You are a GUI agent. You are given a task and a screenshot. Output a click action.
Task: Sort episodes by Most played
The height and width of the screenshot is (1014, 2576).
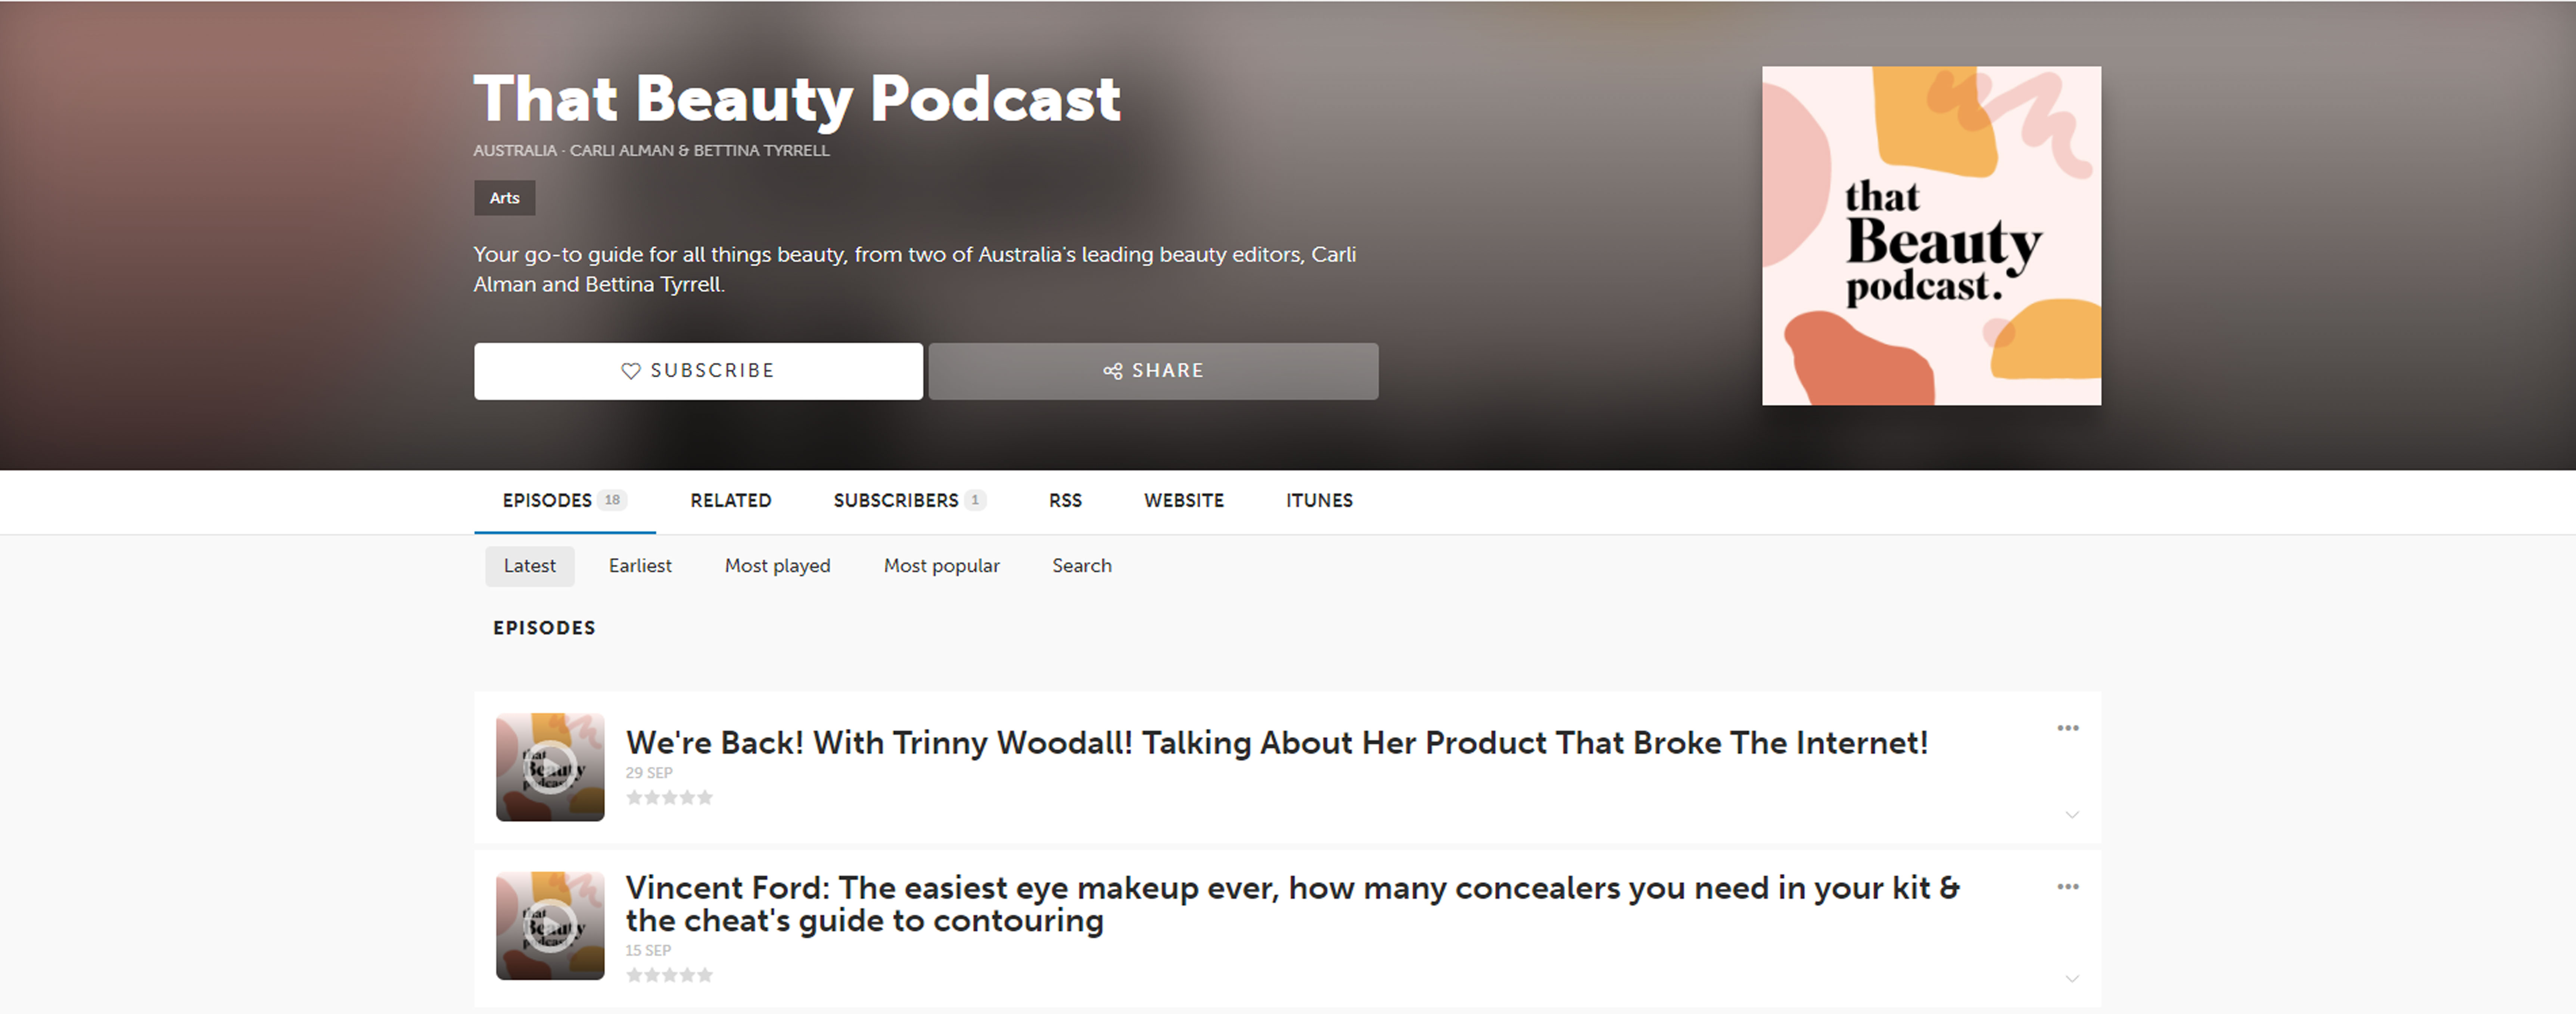click(777, 566)
